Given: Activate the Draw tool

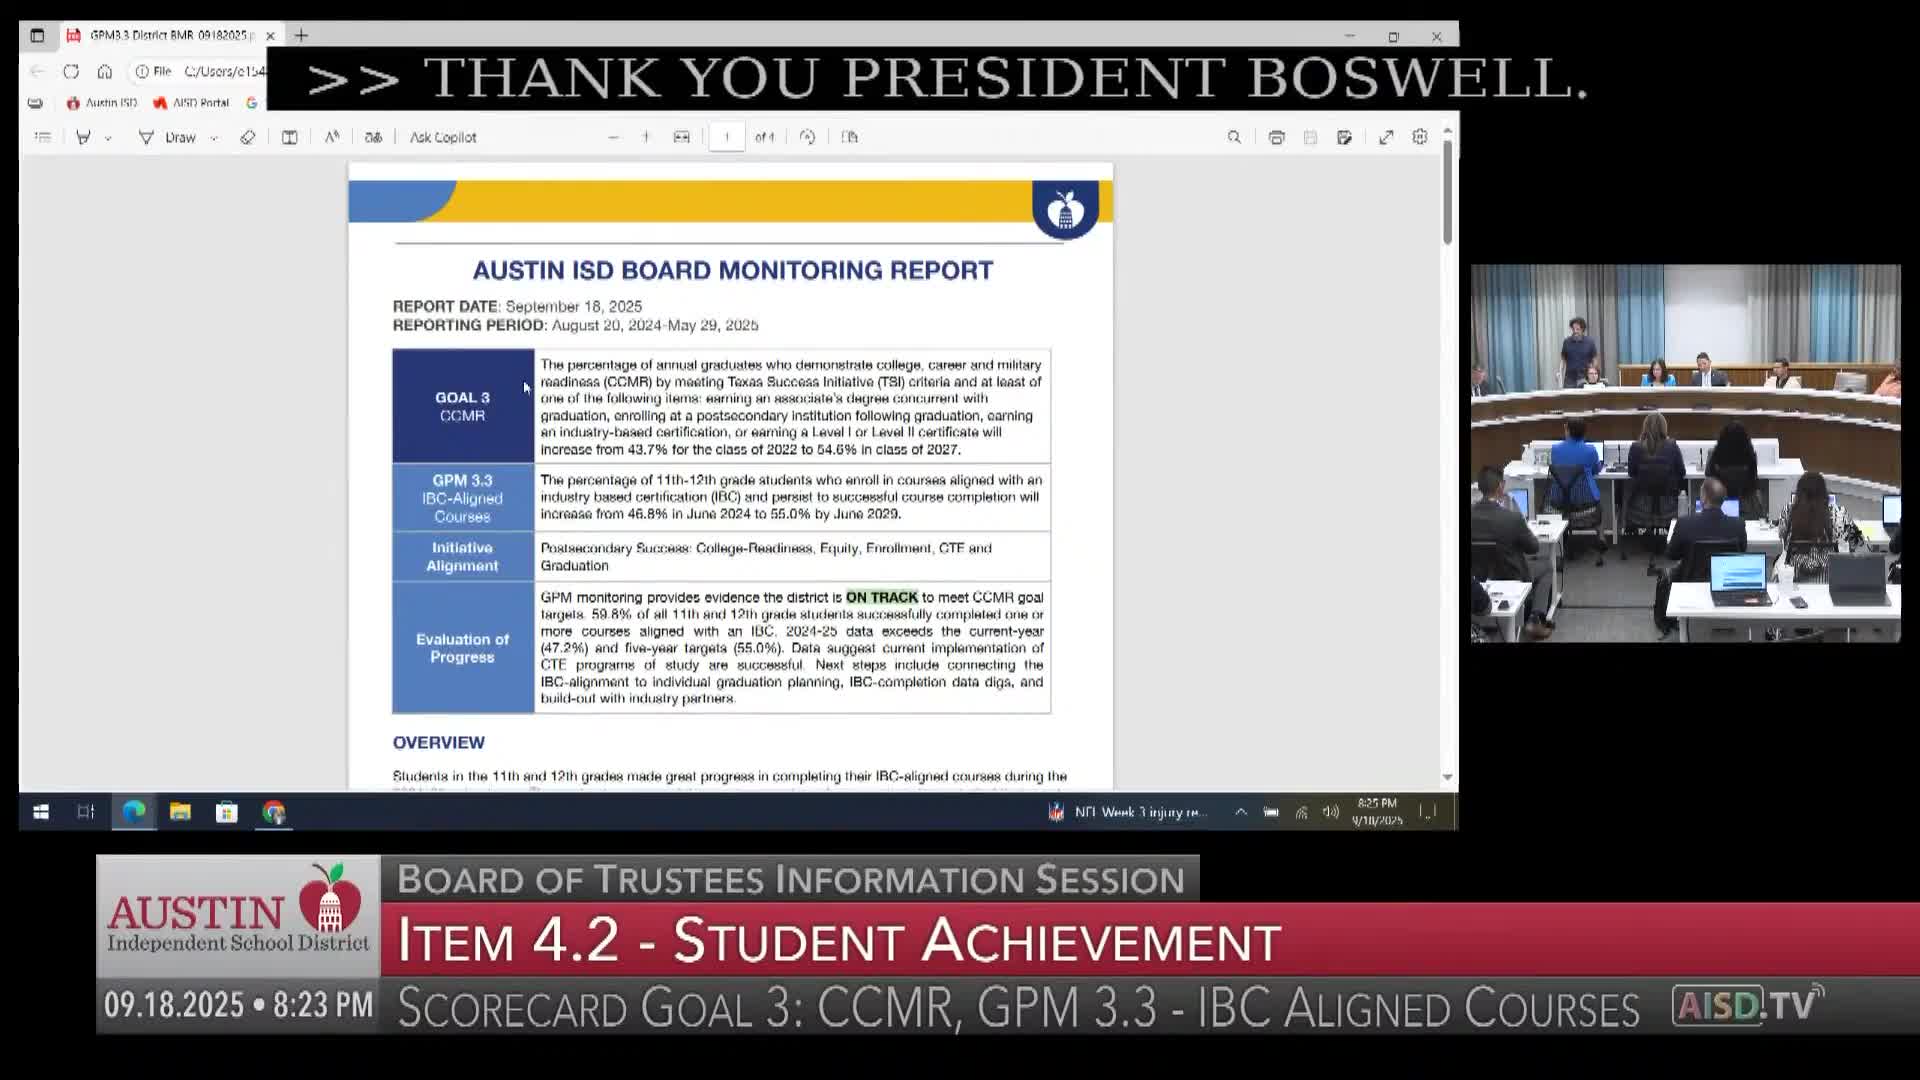Looking at the screenshot, I should pos(169,137).
